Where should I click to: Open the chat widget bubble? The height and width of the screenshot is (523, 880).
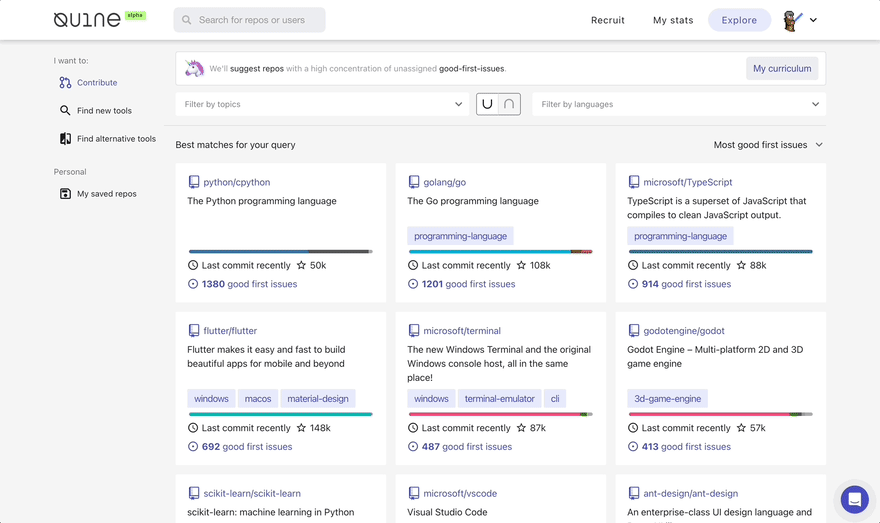click(x=854, y=499)
